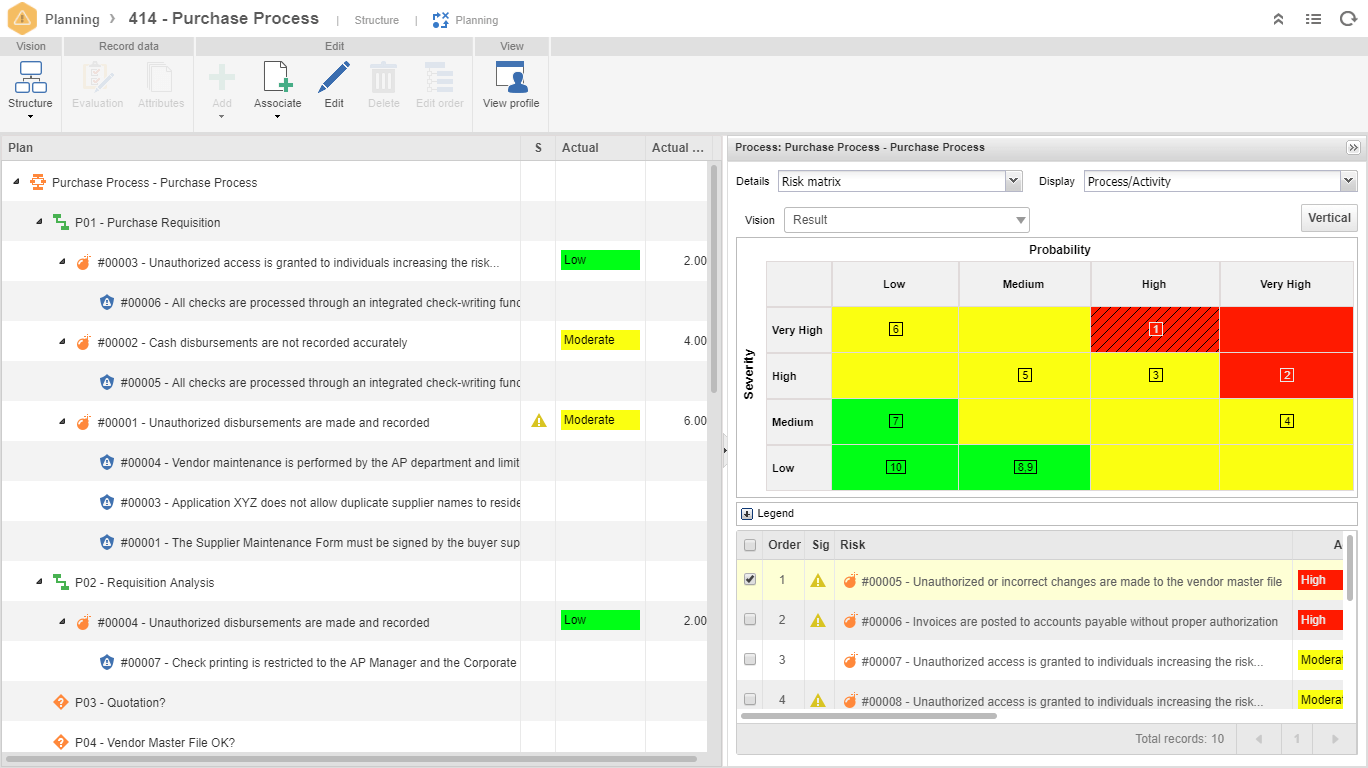The image size is (1368, 768).
Task: Click the red High level of risk #00005
Action: [1320, 580]
